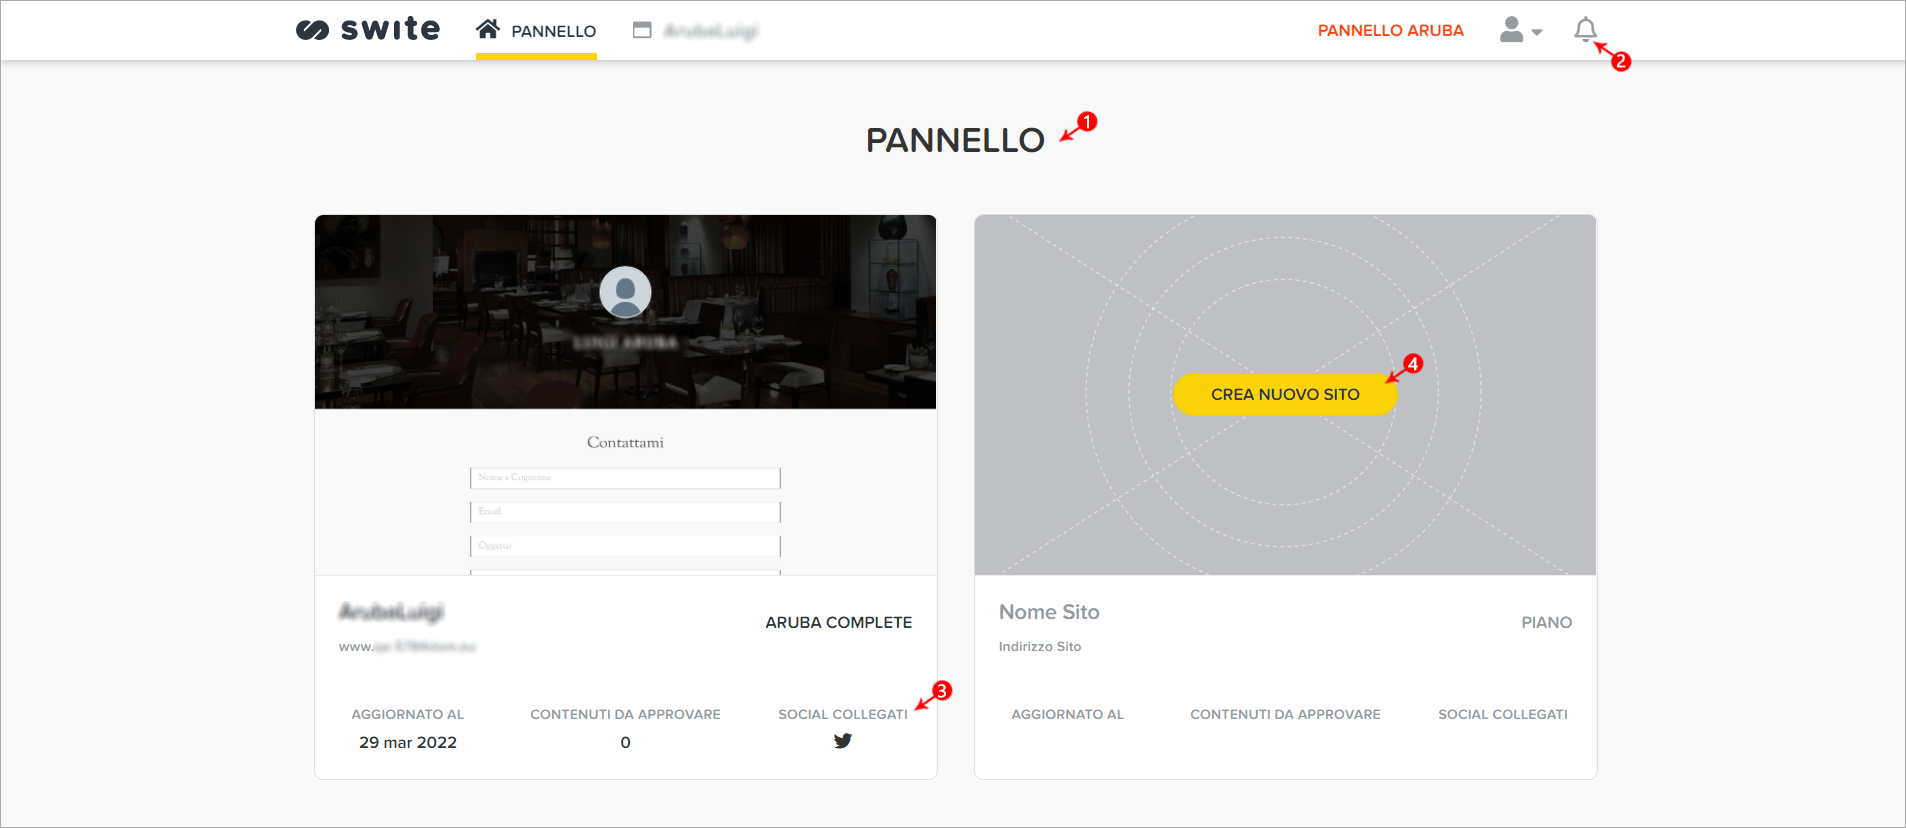Open the restaurant site preview thumbnail

pos(625,394)
